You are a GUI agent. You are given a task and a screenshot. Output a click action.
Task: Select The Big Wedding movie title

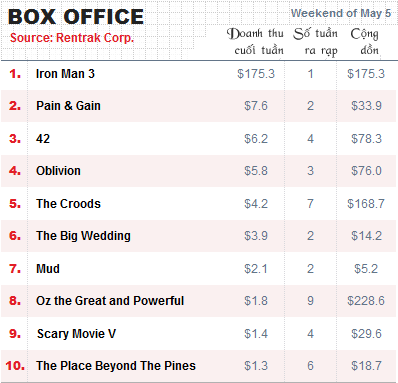pos(83,236)
